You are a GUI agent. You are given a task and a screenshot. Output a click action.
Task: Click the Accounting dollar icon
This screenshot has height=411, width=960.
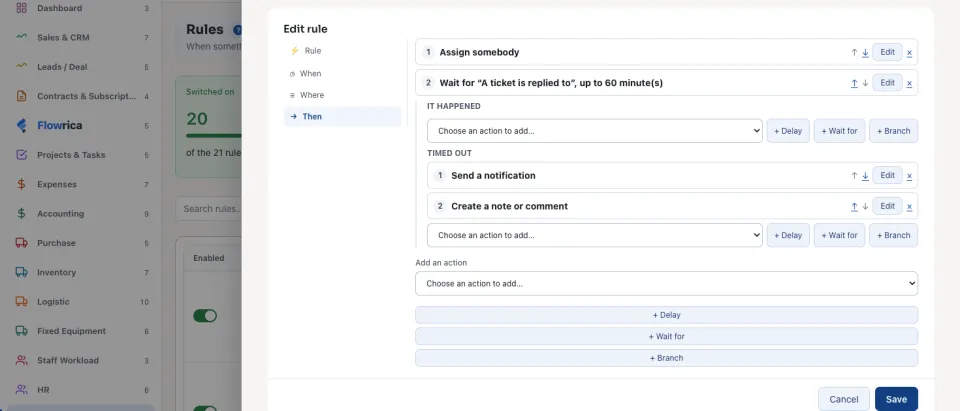21,213
